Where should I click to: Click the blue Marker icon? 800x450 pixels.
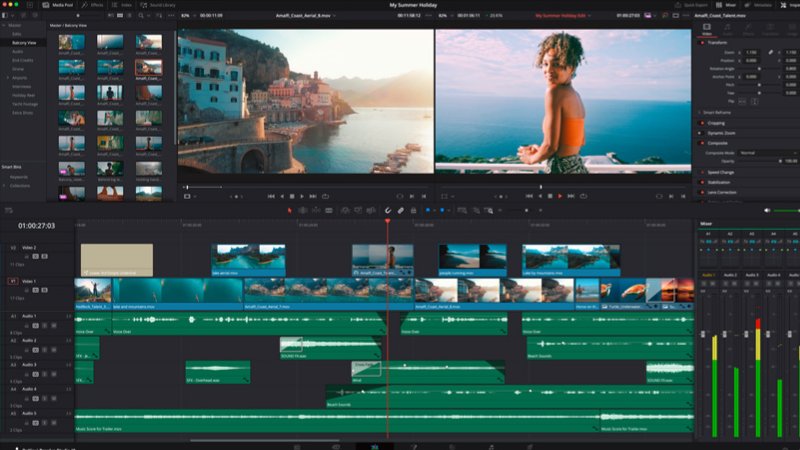[x=442, y=210]
